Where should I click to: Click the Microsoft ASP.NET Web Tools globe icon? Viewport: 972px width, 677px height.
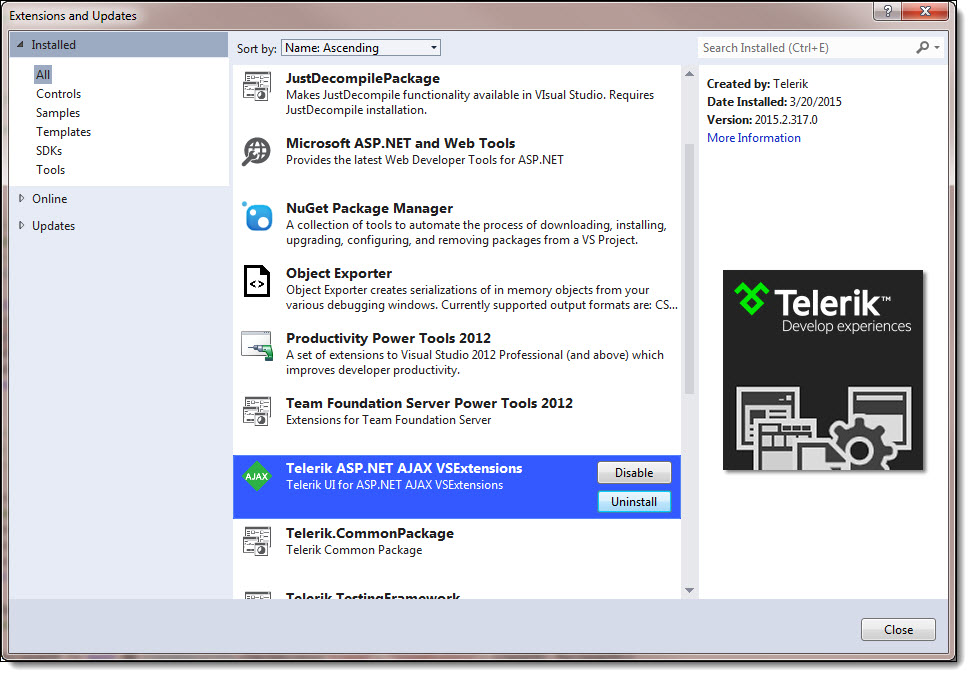click(x=257, y=151)
